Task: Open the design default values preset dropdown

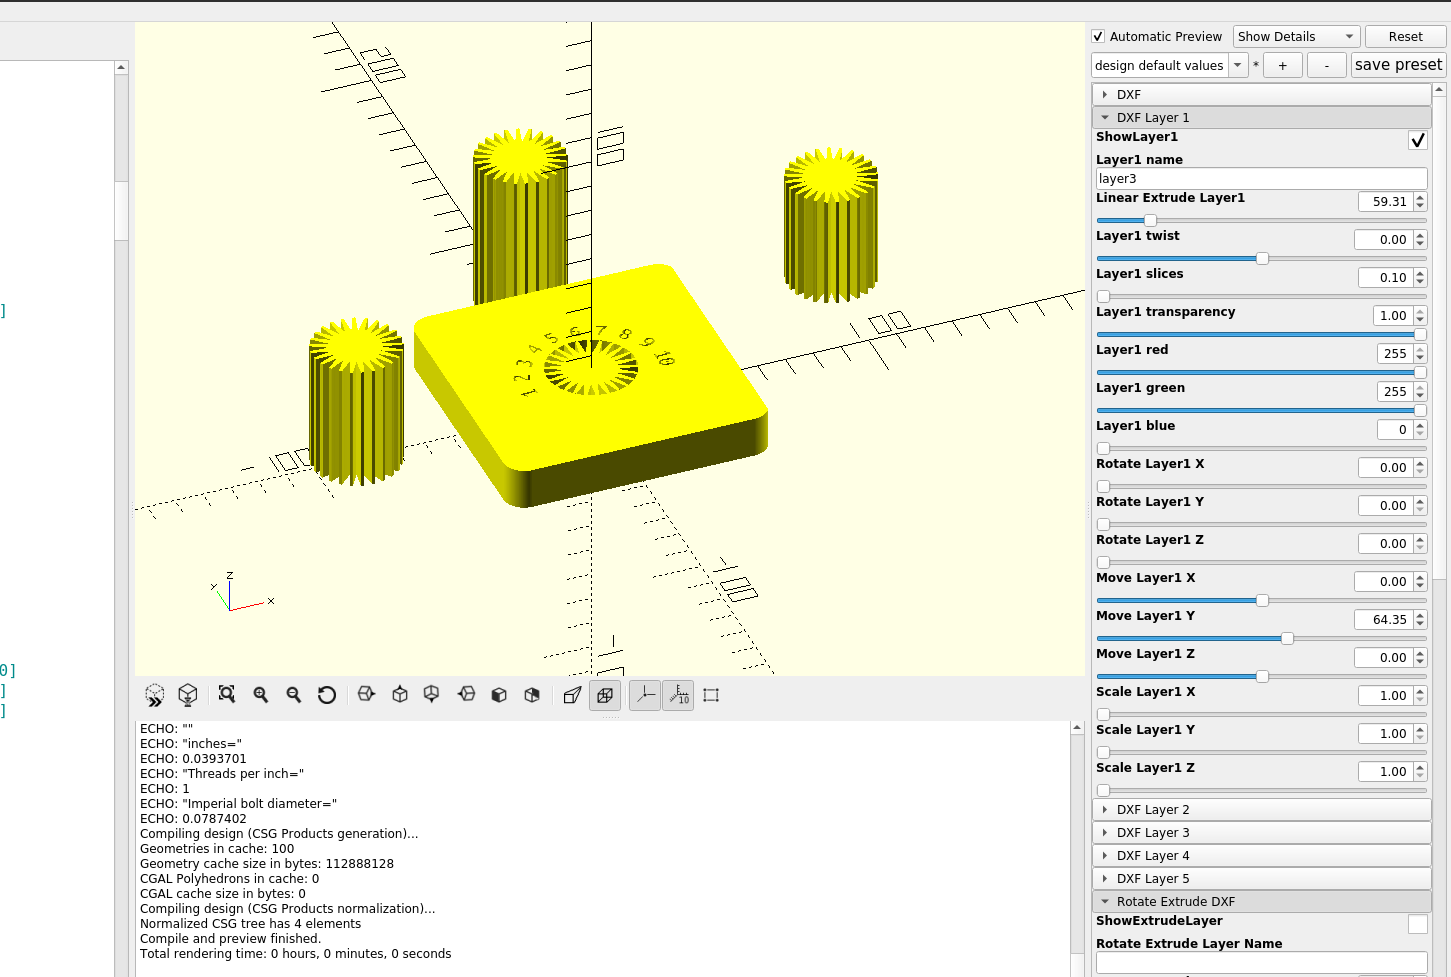Action: coord(1169,66)
